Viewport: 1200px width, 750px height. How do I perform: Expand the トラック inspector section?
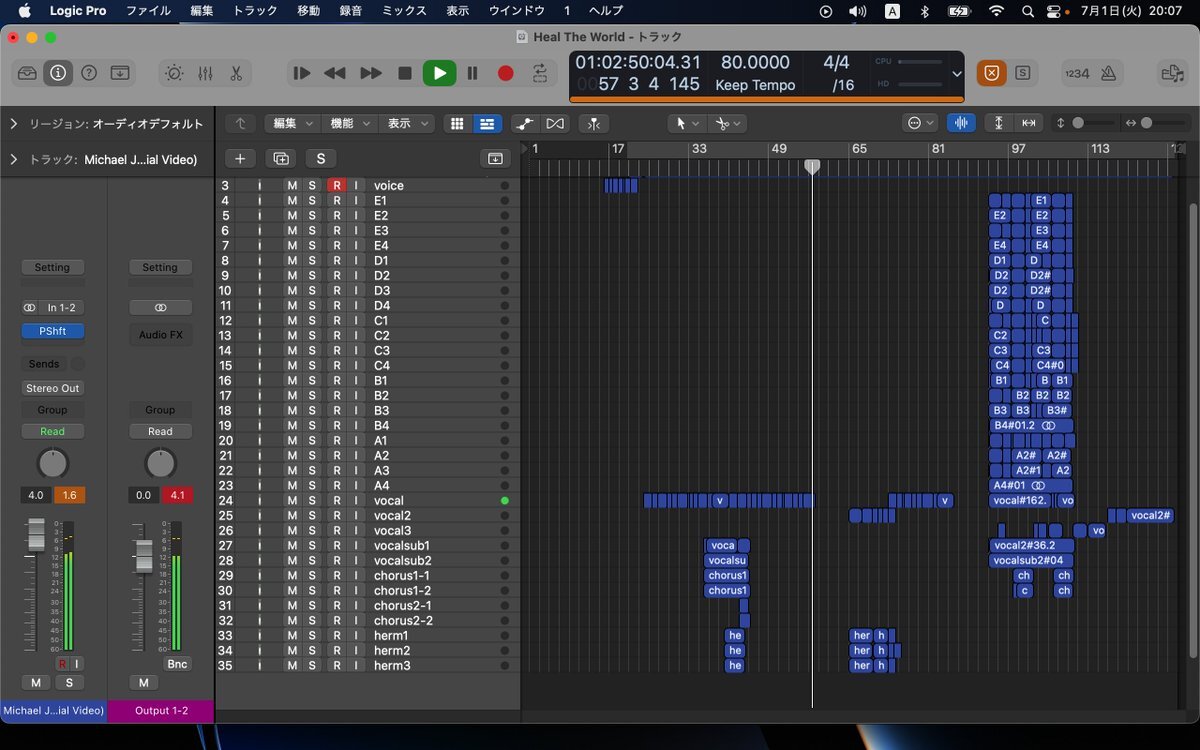pos(14,159)
